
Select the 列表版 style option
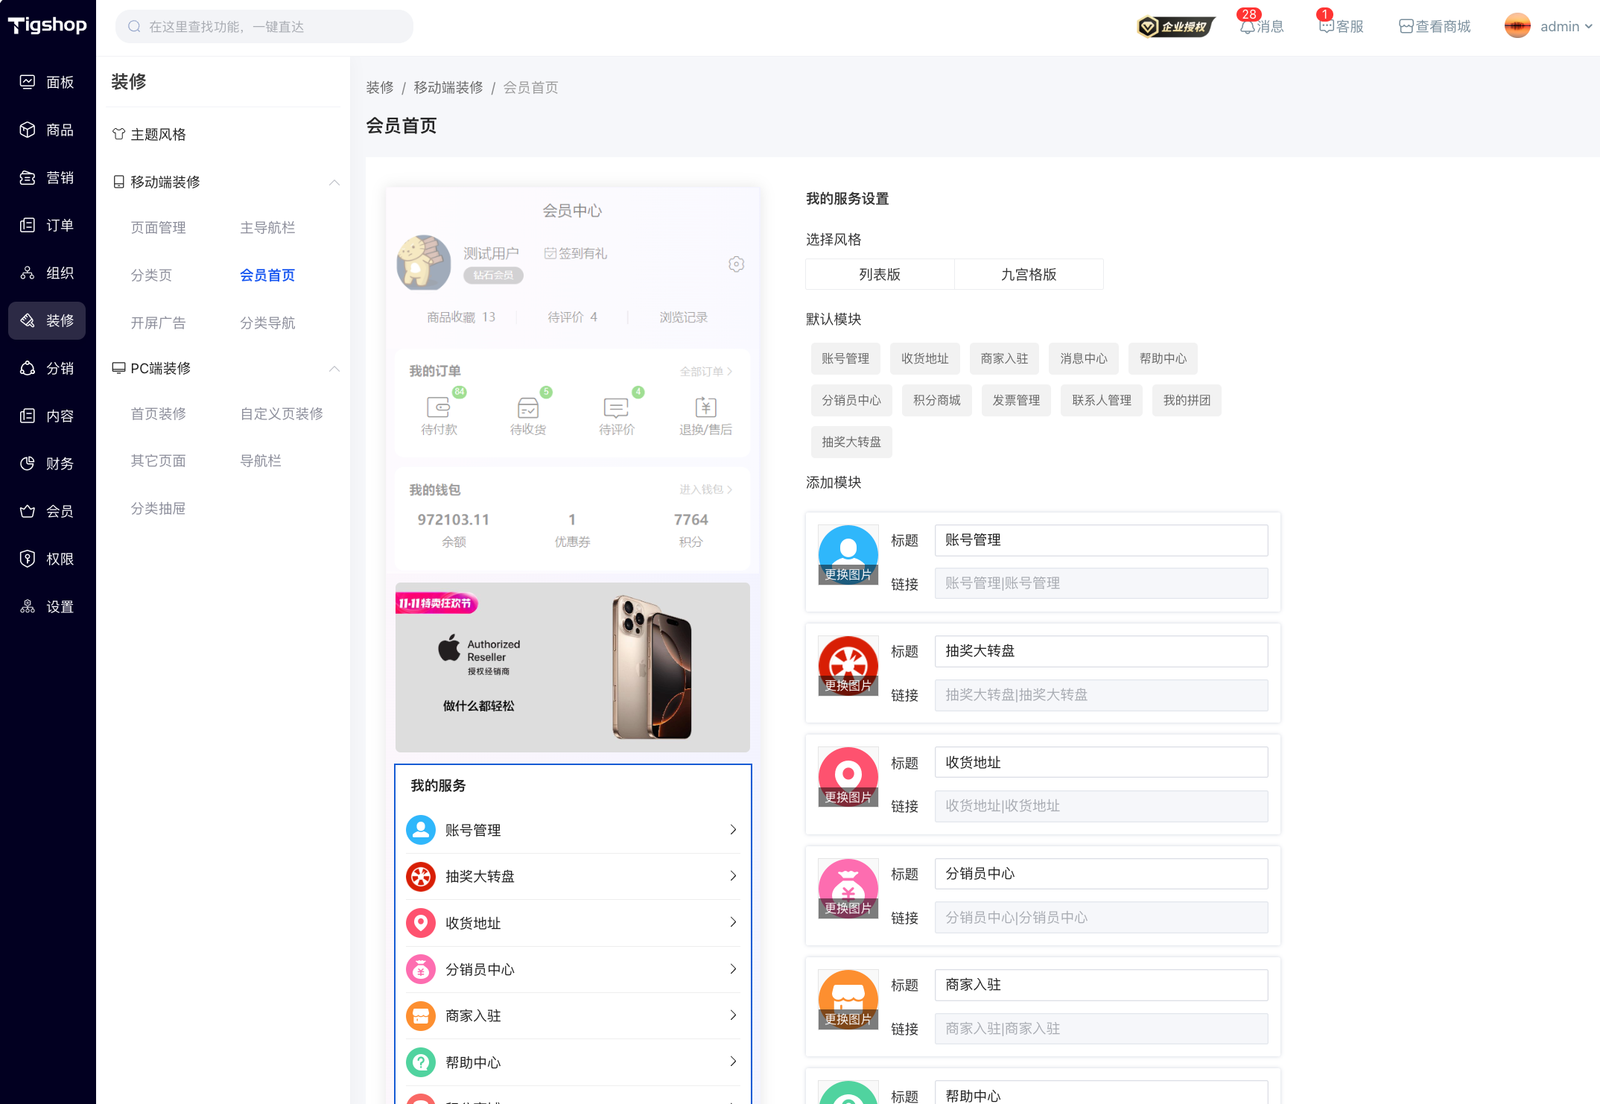pos(879,274)
